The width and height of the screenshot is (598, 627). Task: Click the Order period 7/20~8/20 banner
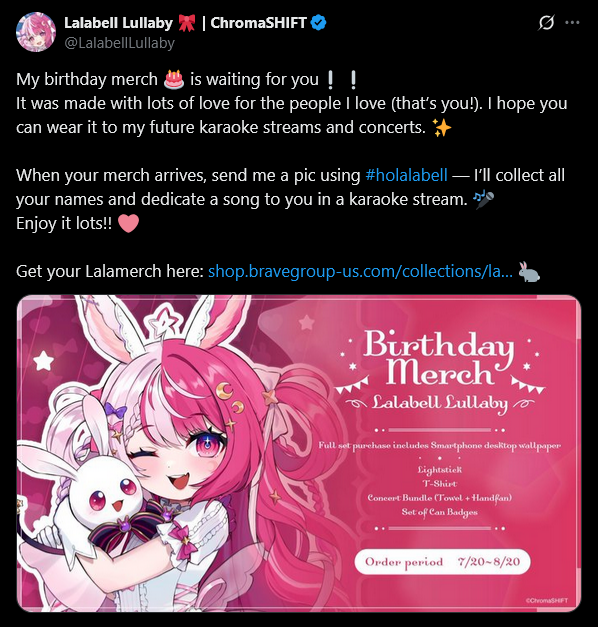442,562
